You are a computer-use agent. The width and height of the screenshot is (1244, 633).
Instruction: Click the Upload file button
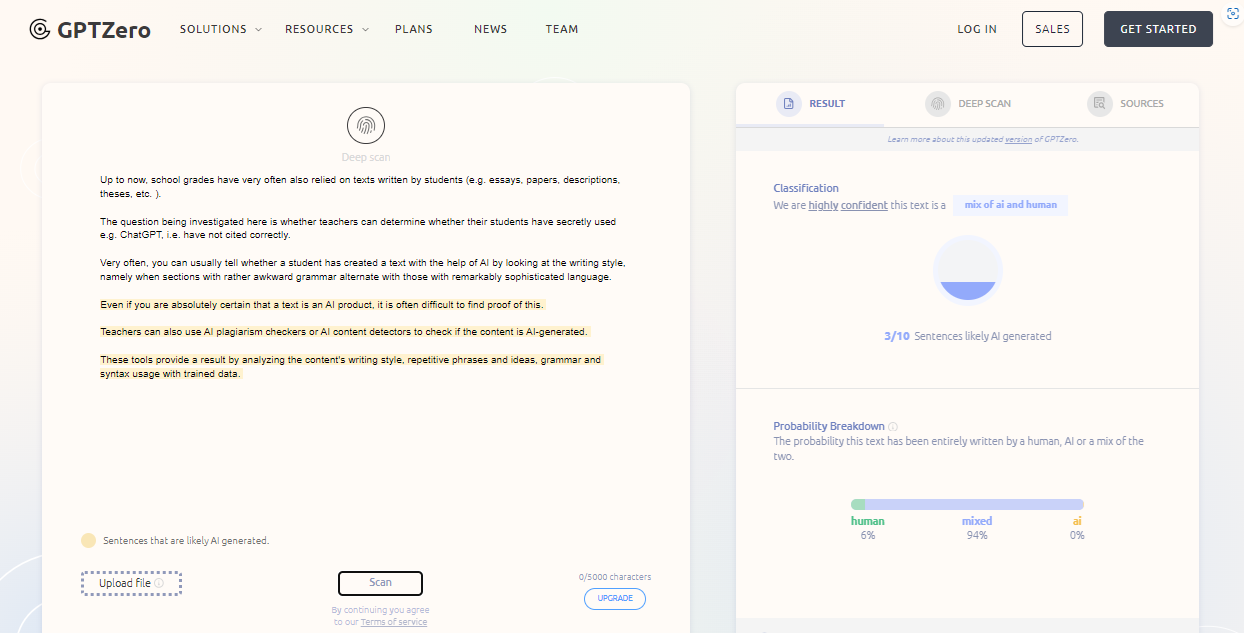pos(131,583)
